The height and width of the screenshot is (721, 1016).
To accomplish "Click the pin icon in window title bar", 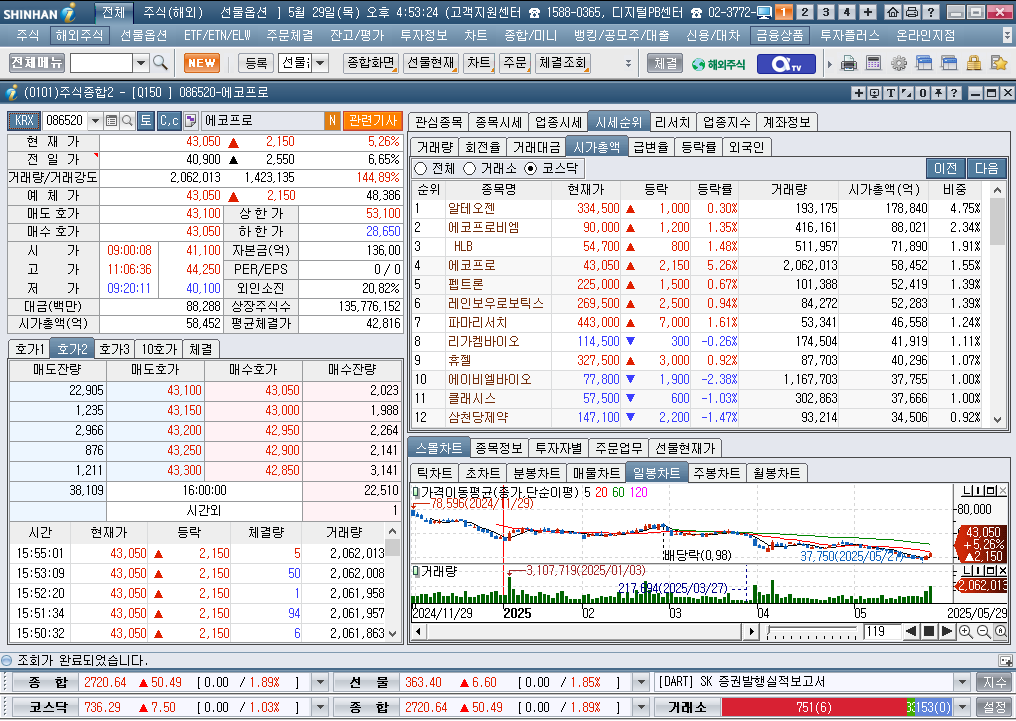I will (x=938, y=93).
